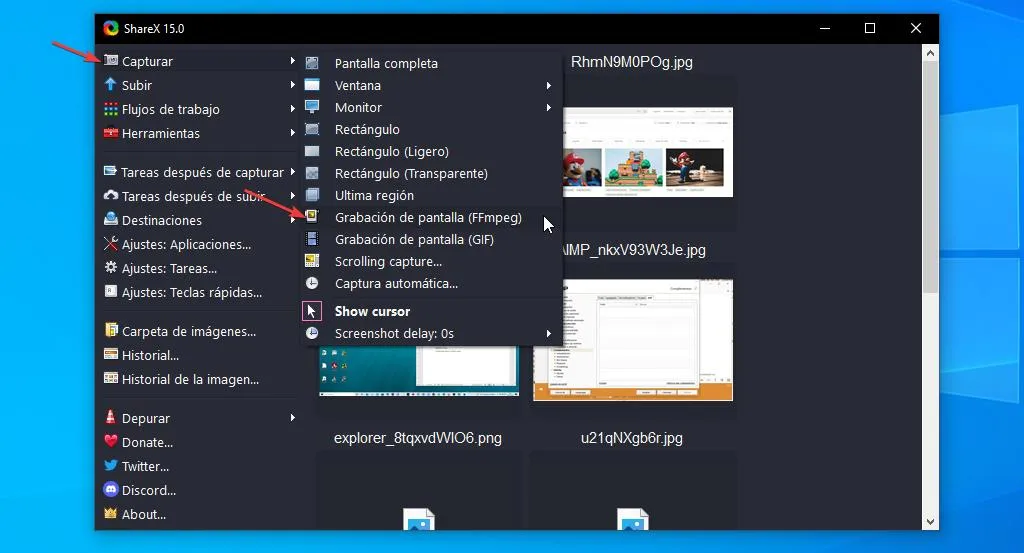This screenshot has width=1024, height=553.
Task: Open the Historial entry
Action: [x=150, y=355]
